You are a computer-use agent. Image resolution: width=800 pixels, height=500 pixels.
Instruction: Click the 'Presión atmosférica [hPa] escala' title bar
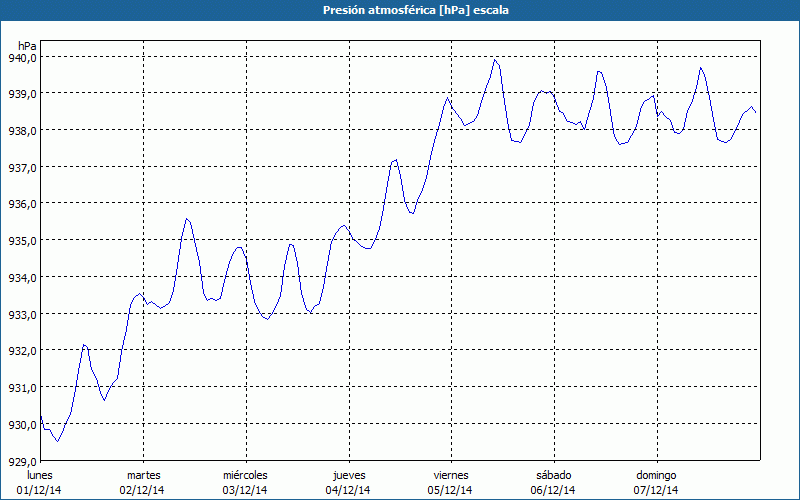click(400, 10)
